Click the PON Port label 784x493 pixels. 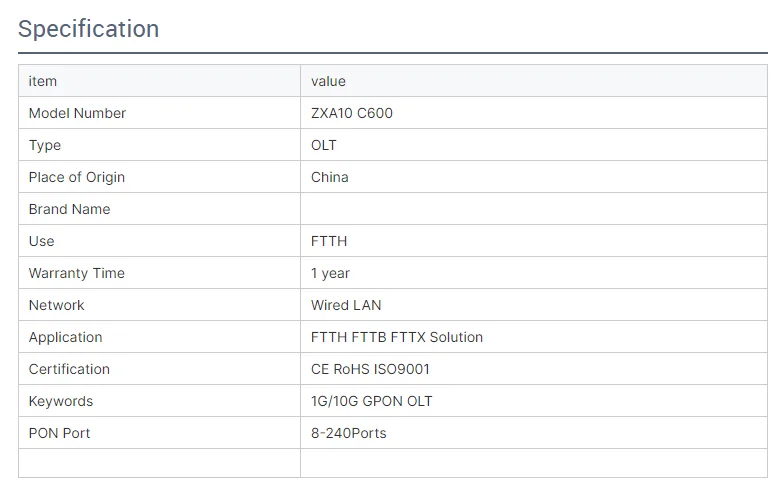click(x=60, y=433)
